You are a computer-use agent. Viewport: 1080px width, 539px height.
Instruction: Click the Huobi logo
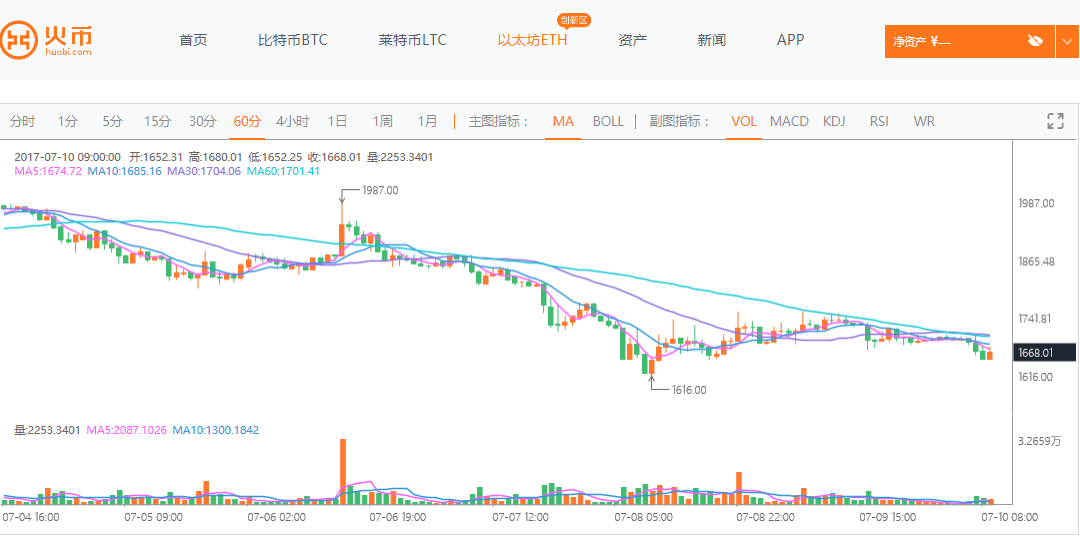pyautogui.click(x=47, y=40)
